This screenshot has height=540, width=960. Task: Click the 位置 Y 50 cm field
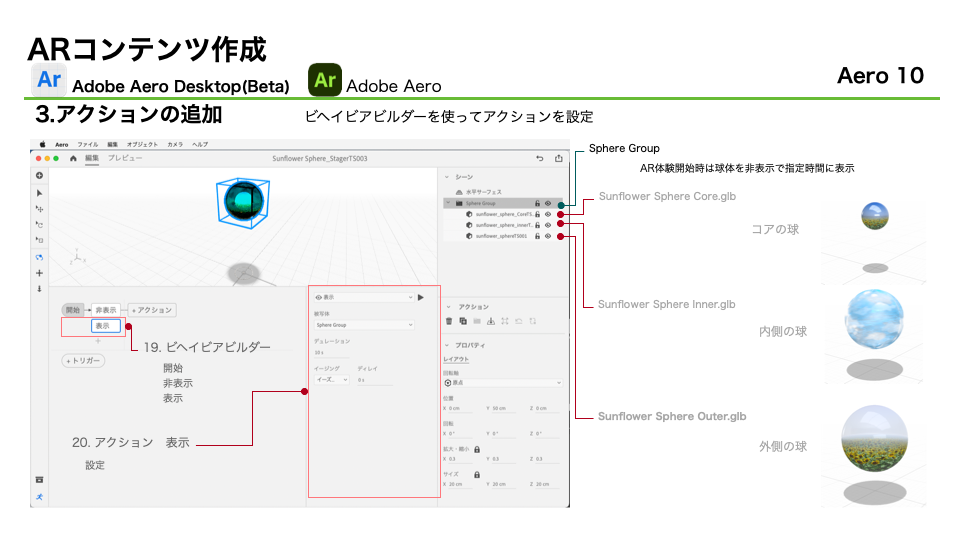(504, 408)
